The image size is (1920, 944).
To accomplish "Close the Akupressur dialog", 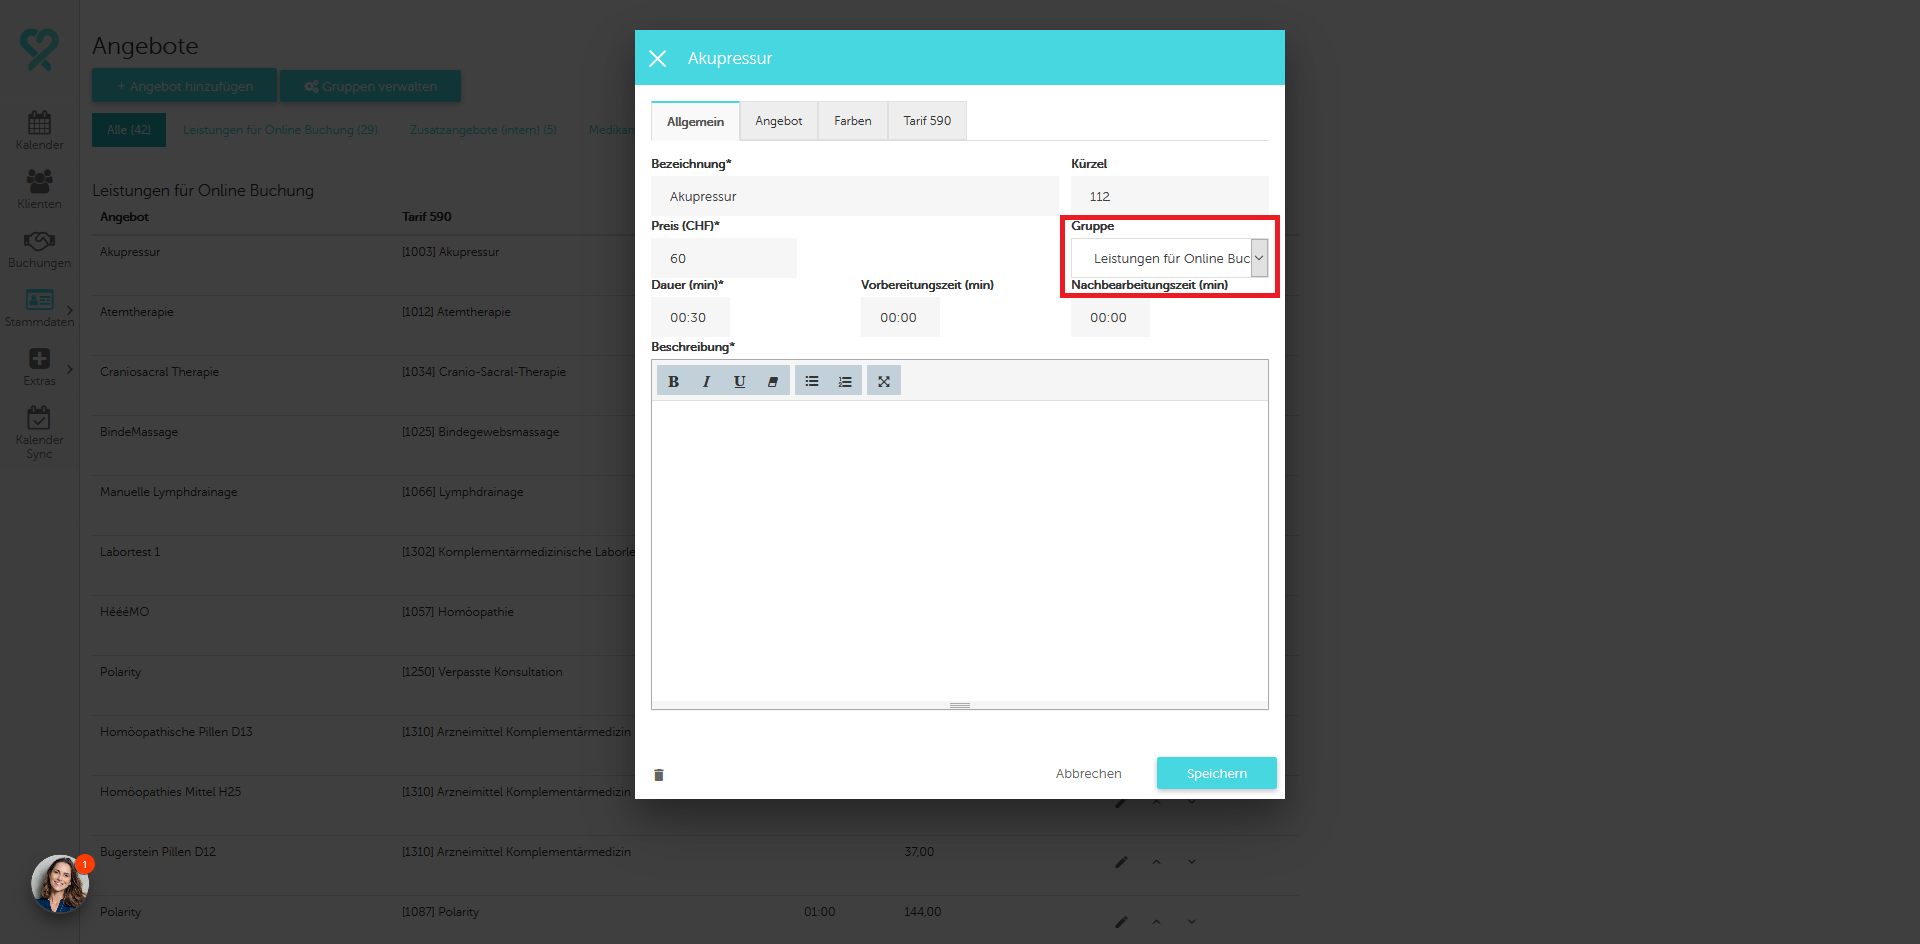I will pos(658,59).
